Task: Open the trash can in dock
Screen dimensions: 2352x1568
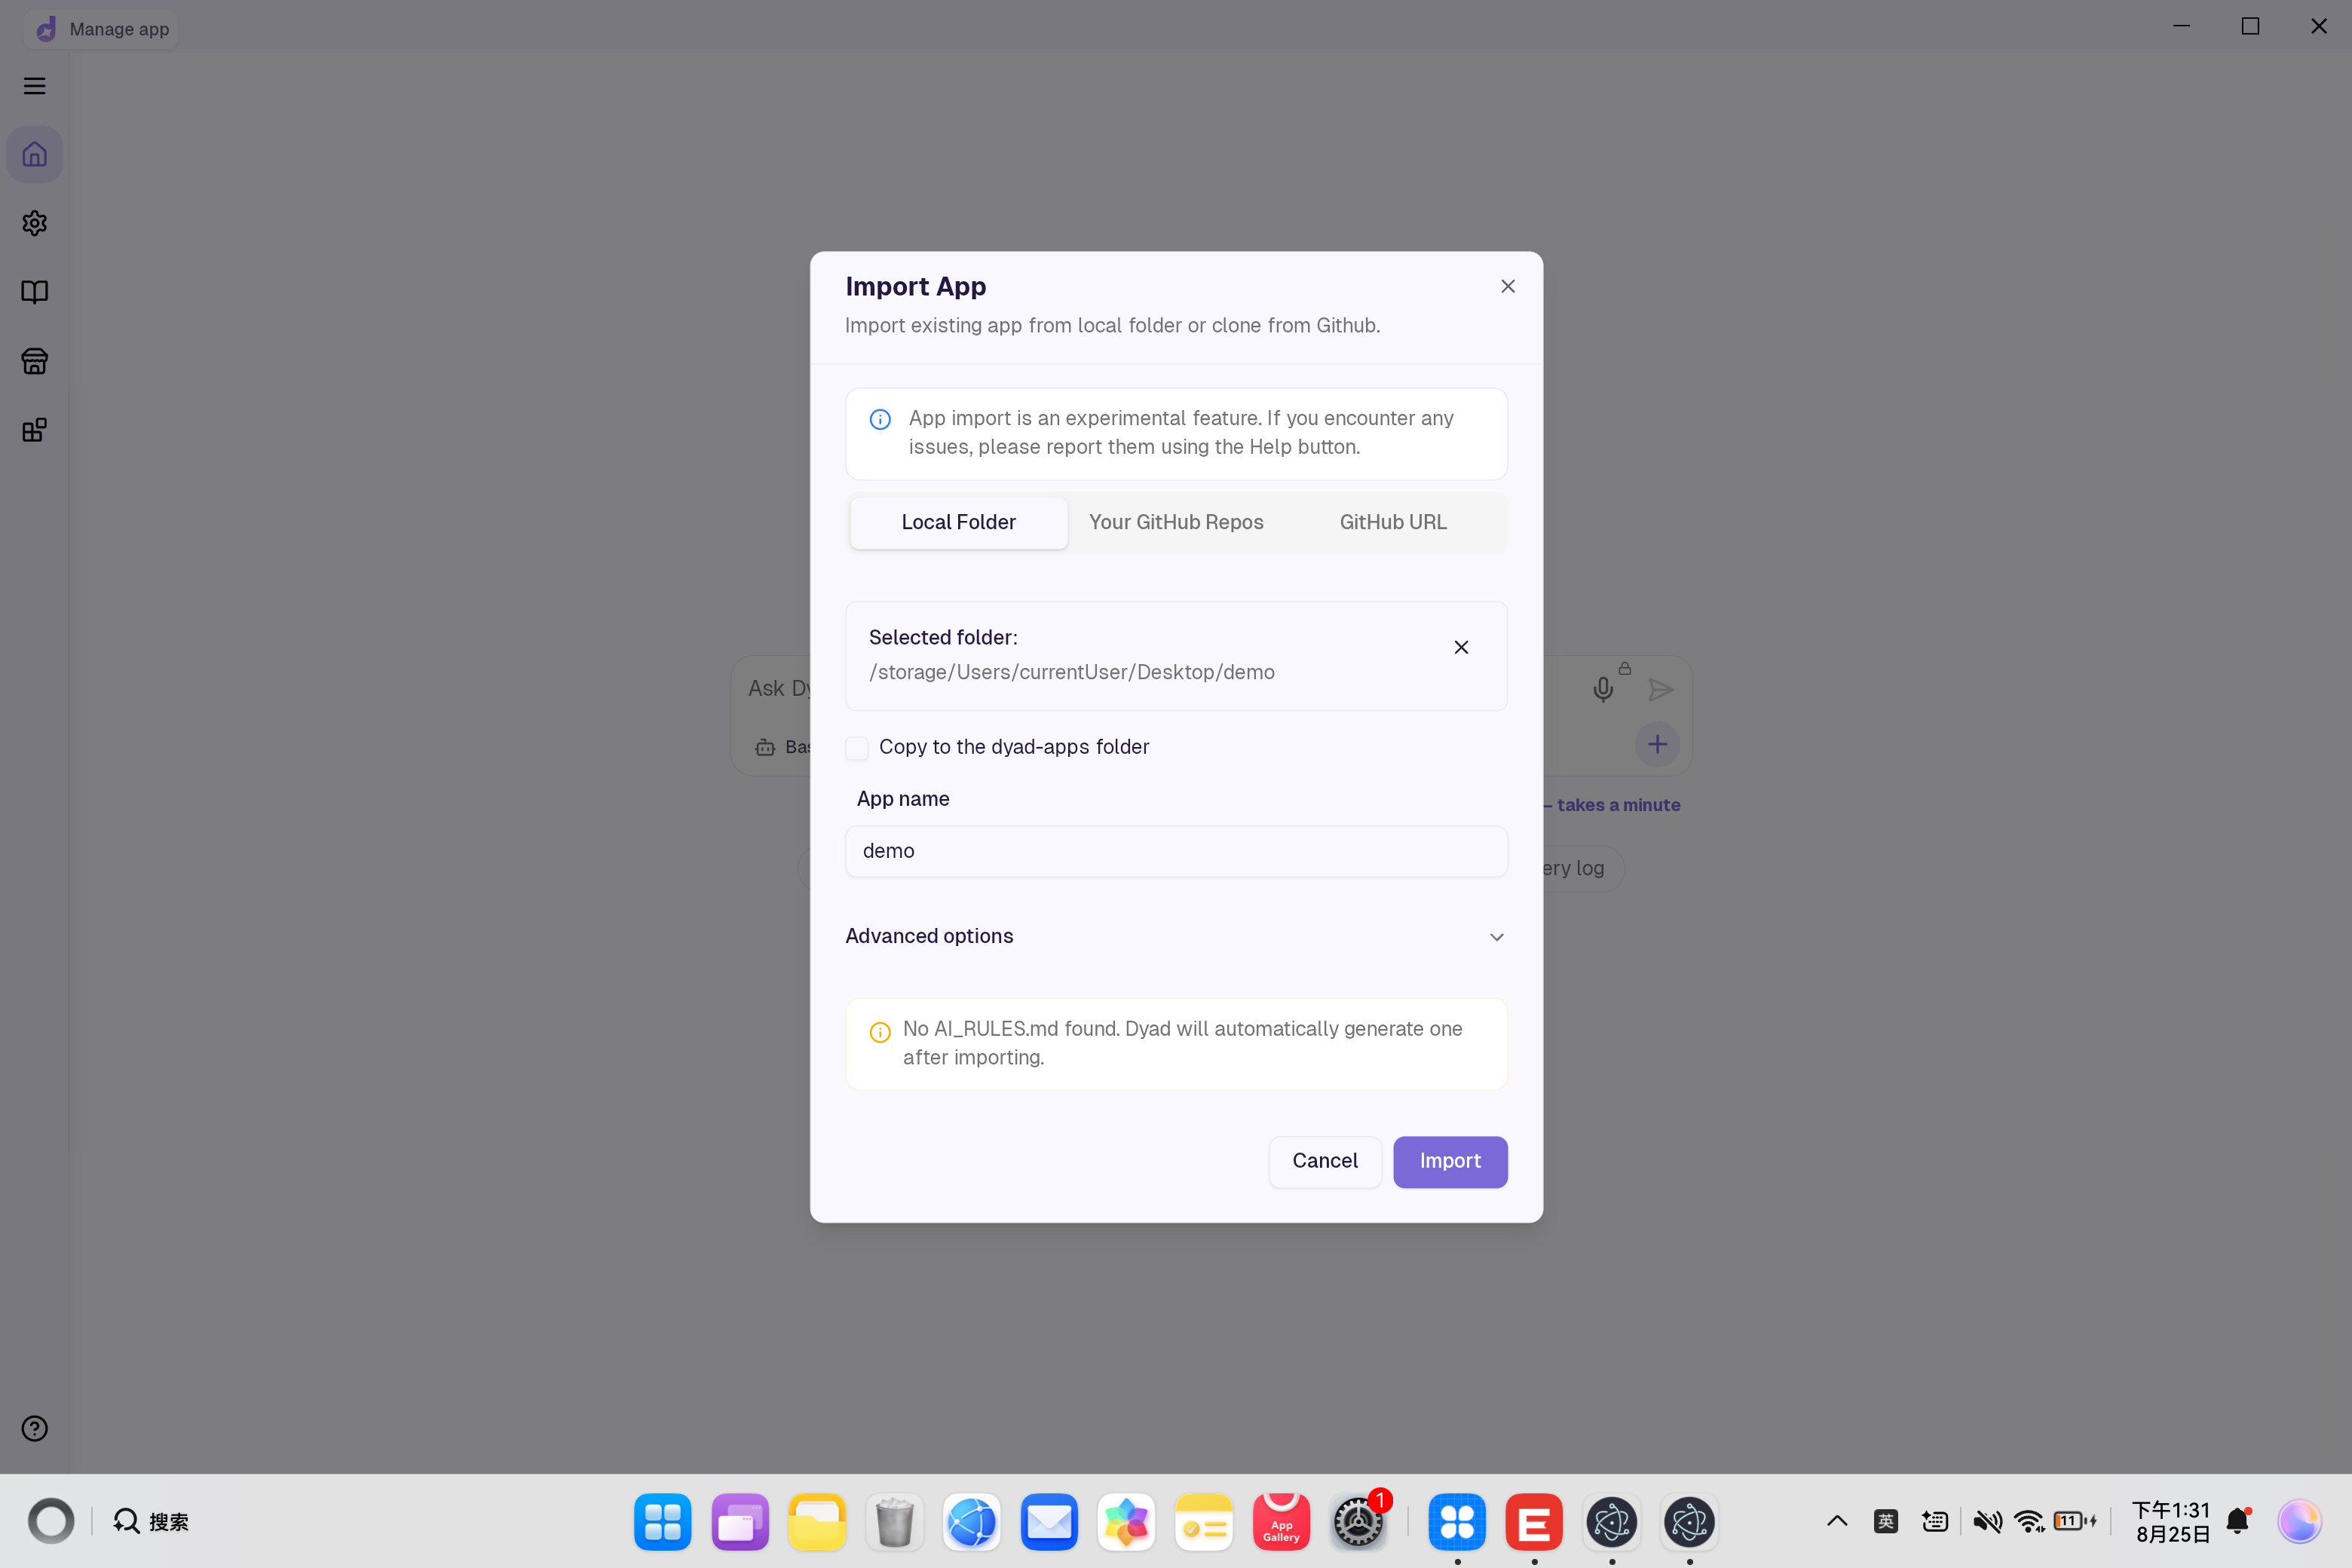Action: (x=894, y=1522)
